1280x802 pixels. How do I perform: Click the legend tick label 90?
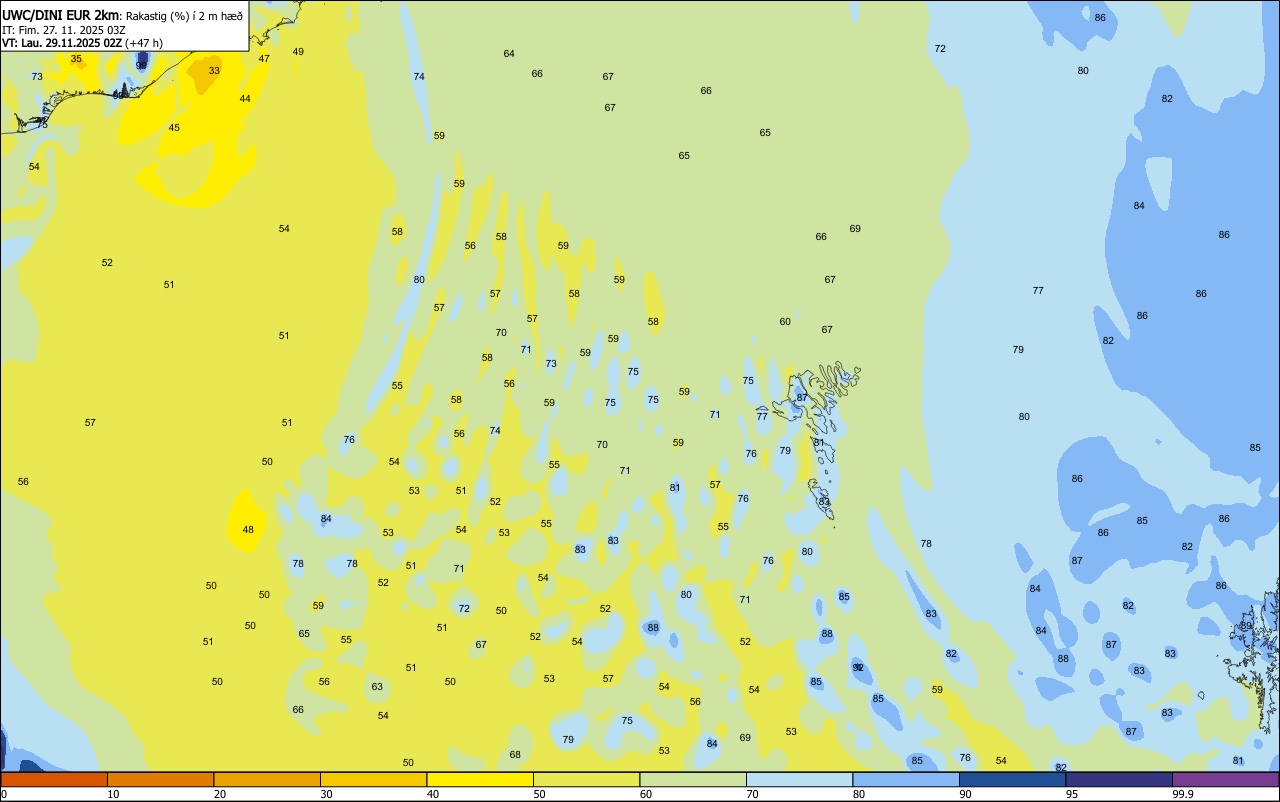click(x=965, y=794)
